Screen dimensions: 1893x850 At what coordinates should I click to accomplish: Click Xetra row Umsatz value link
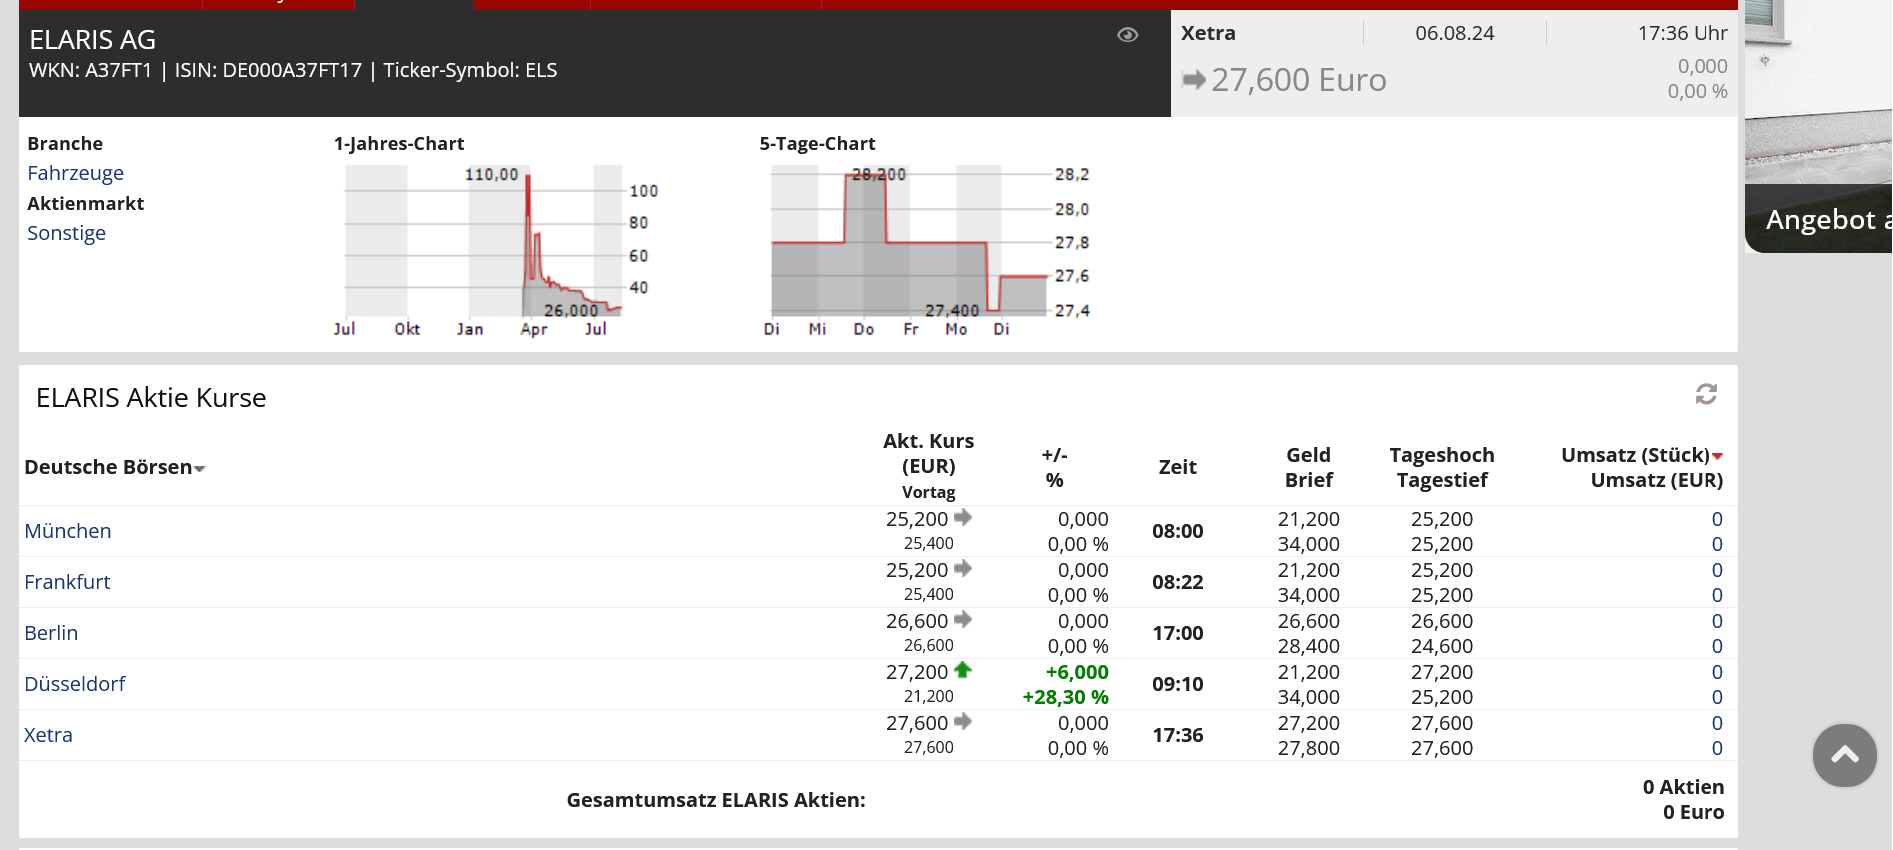tap(1716, 723)
